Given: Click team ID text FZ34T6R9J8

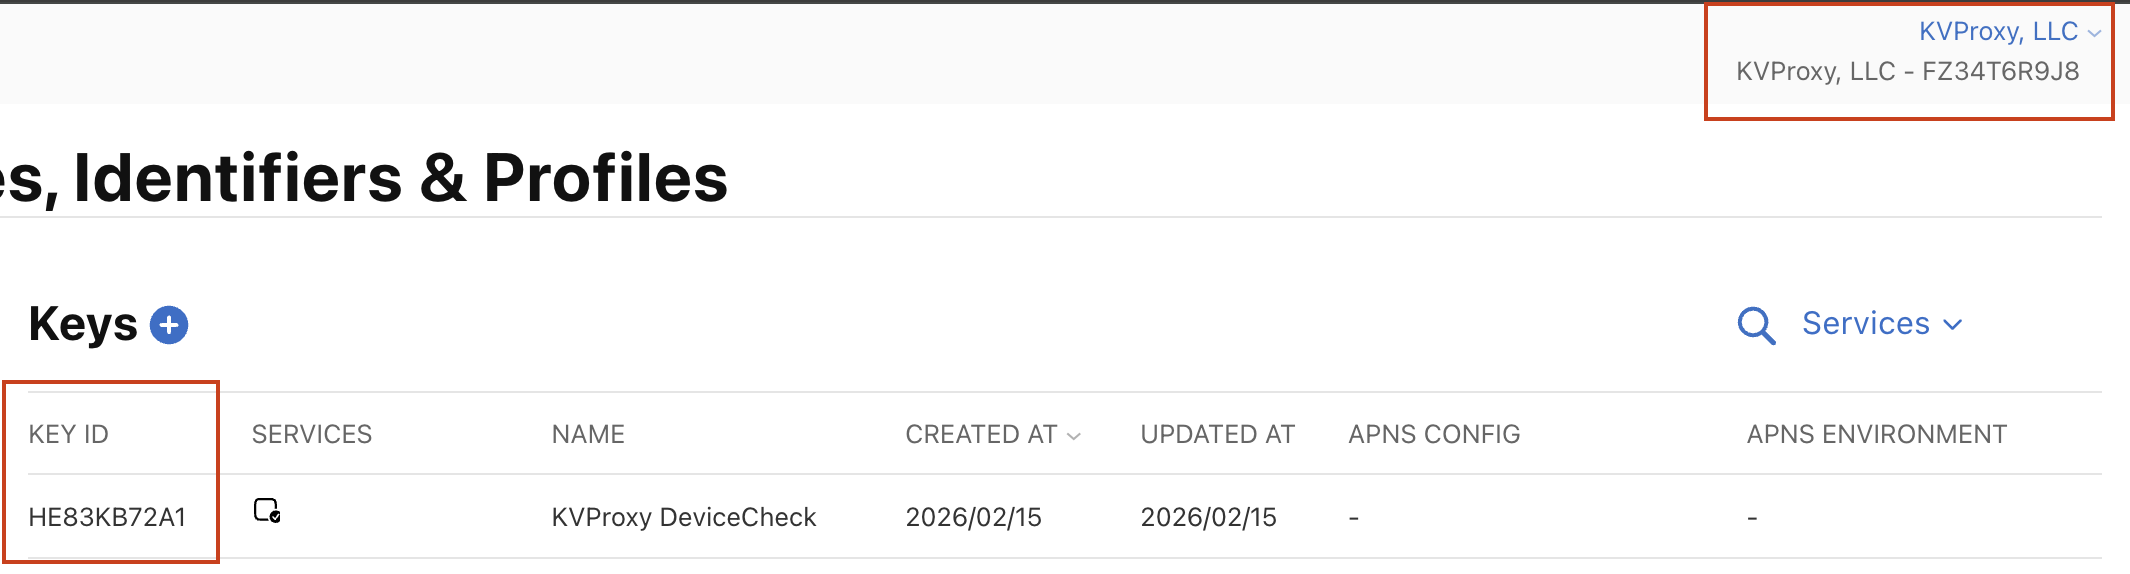Looking at the screenshot, I should [x=2000, y=72].
